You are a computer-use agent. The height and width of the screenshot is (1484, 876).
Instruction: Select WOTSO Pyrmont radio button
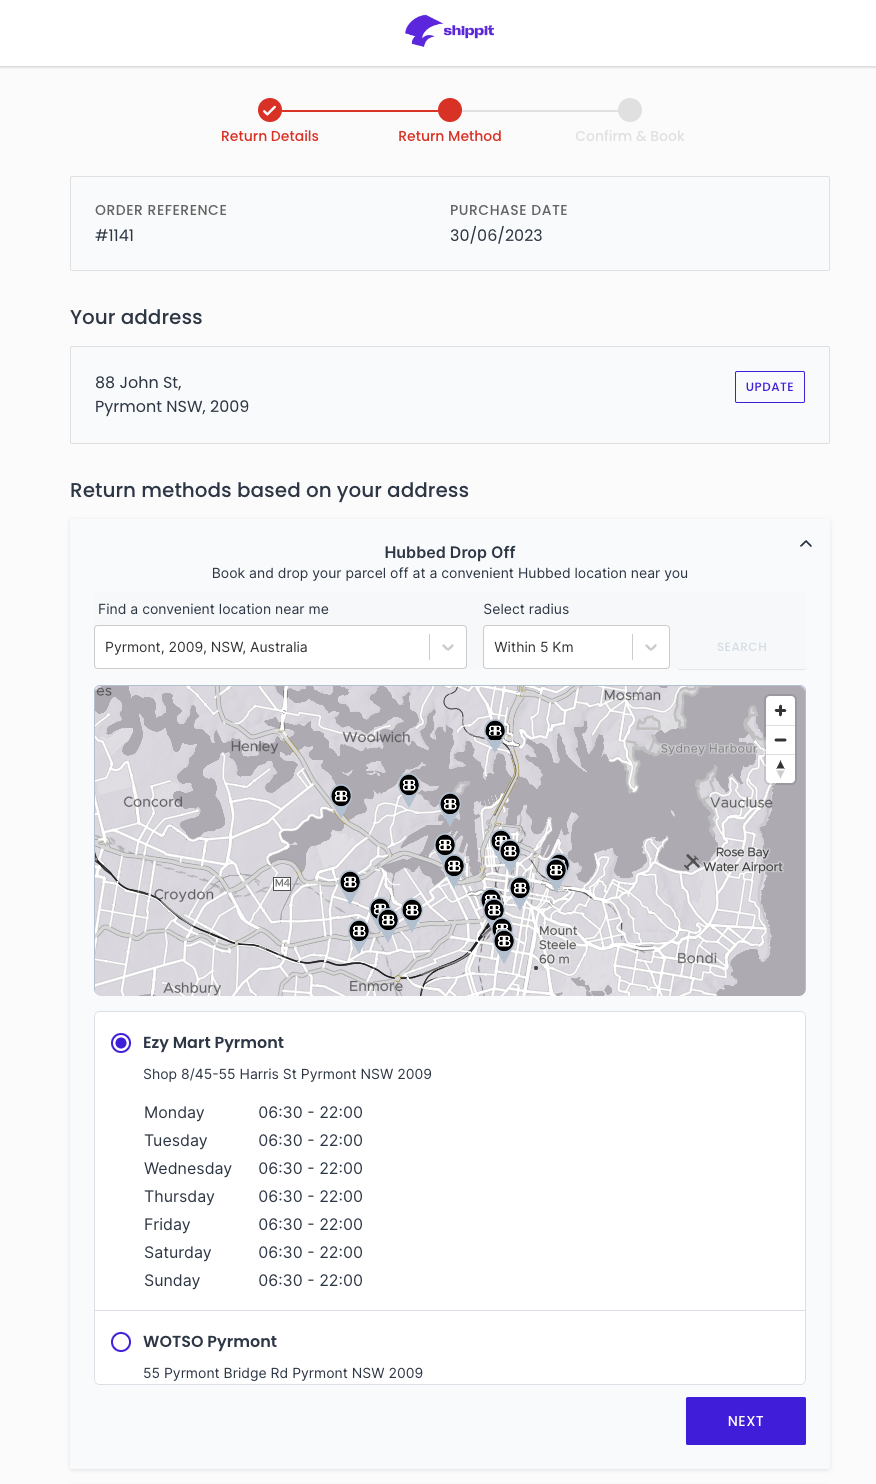(121, 1342)
